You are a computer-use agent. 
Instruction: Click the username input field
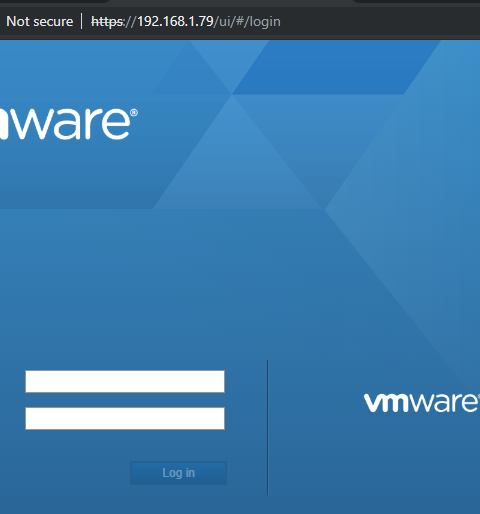pyautogui.click(x=125, y=381)
